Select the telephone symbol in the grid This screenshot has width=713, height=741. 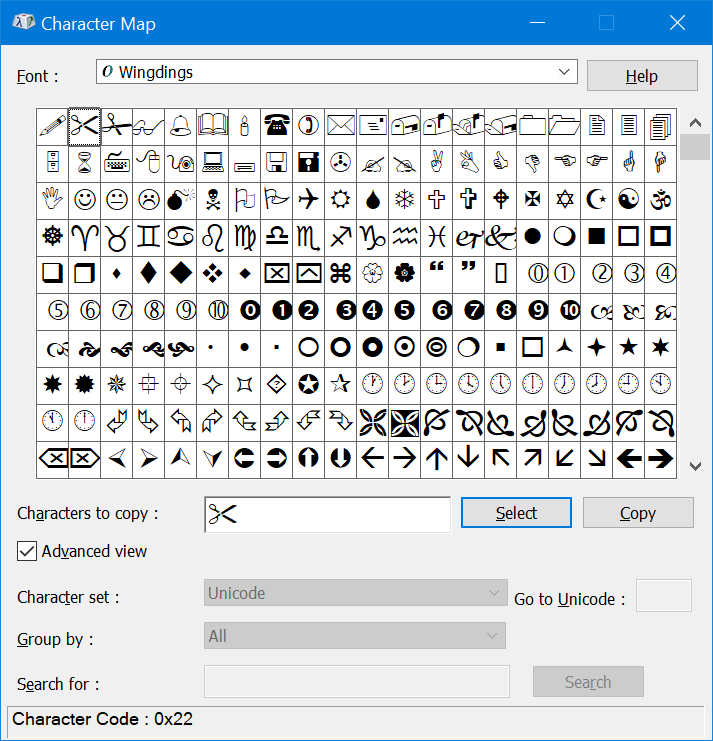pyautogui.click(x=276, y=125)
